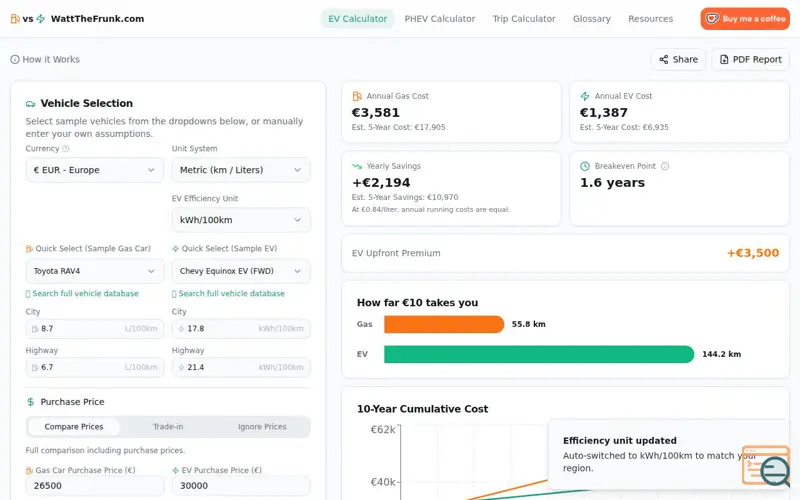The width and height of the screenshot is (800, 500).
Task: Click the orange Gas distance bar
Action: point(444,324)
